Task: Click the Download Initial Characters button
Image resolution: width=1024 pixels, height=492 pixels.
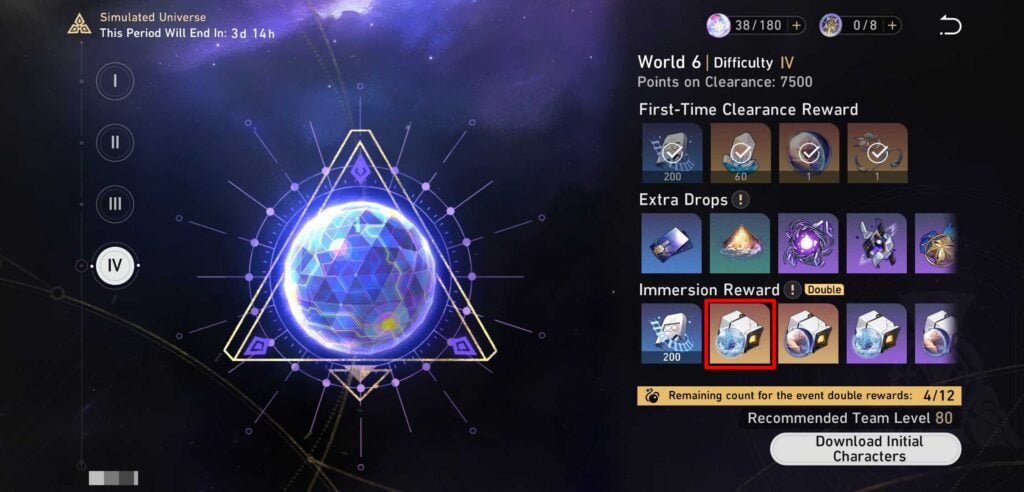Action: click(865, 449)
